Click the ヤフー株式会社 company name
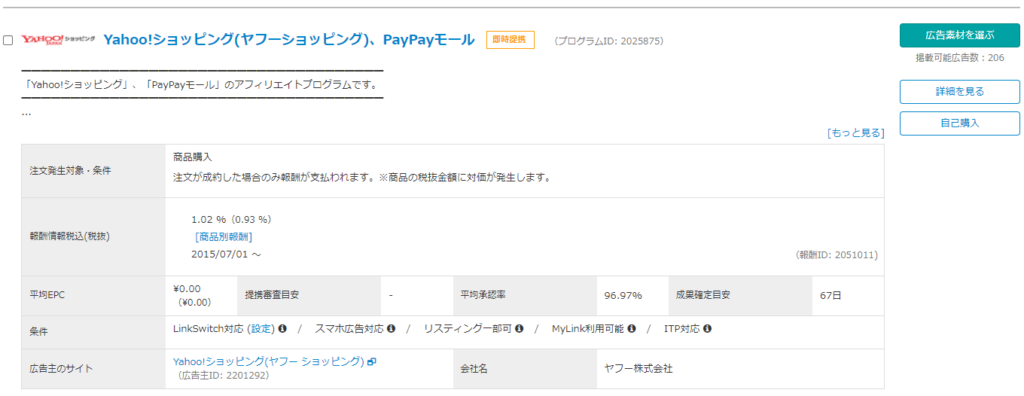This screenshot has height=396, width=1024. click(639, 369)
